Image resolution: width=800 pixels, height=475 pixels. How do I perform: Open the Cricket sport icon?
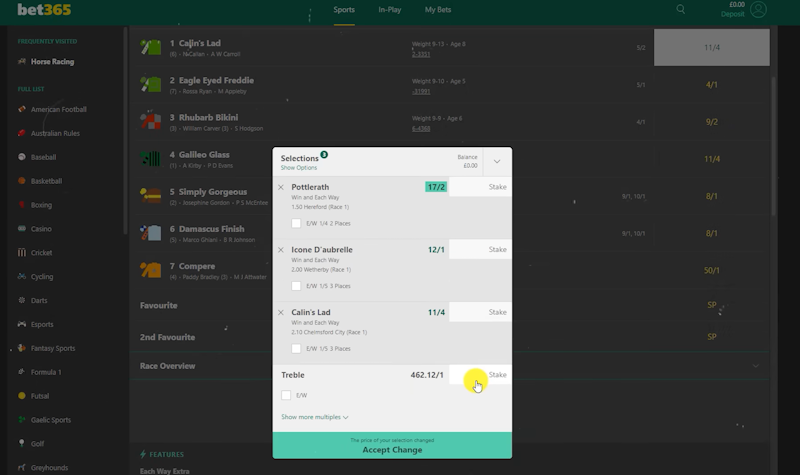coord(22,253)
